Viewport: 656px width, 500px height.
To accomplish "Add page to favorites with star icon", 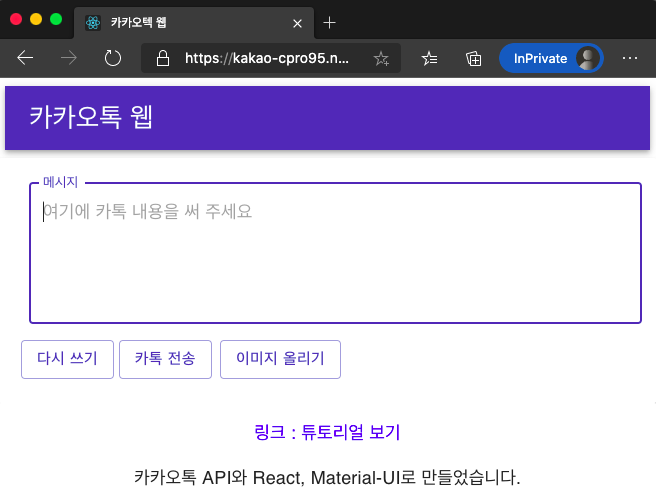I will [381, 59].
